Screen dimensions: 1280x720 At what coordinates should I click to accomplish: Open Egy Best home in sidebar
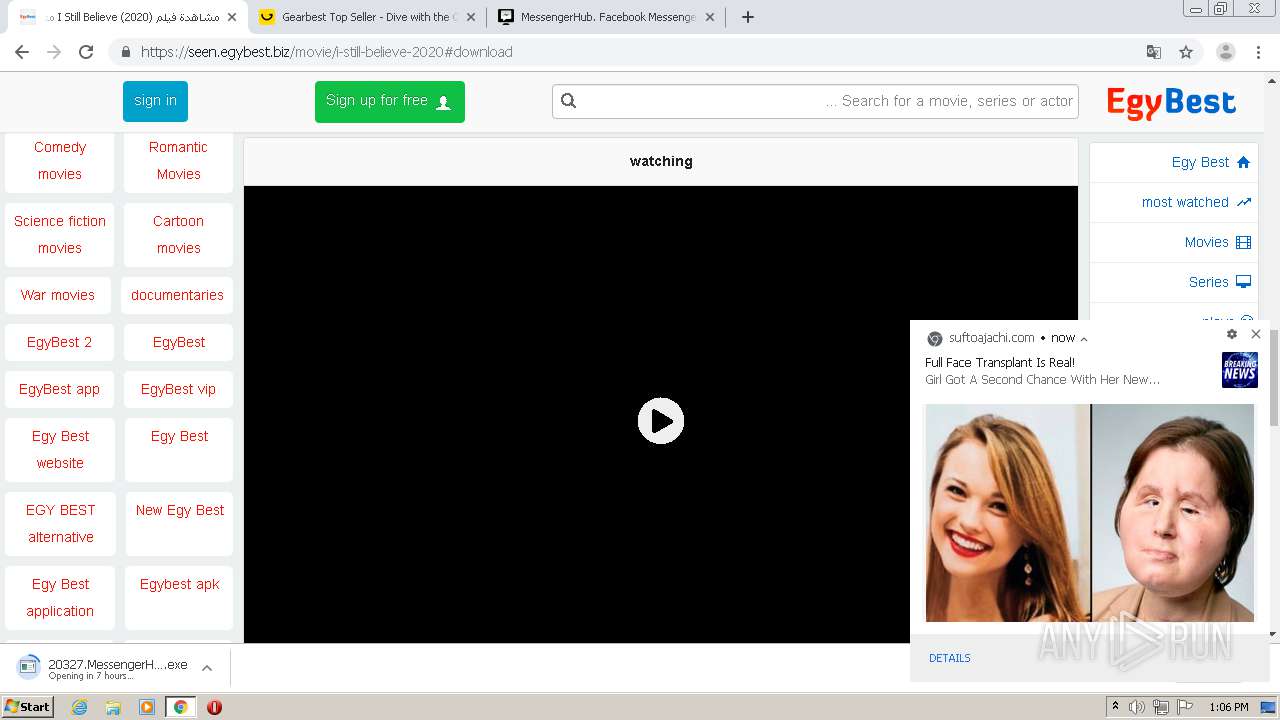click(1211, 162)
